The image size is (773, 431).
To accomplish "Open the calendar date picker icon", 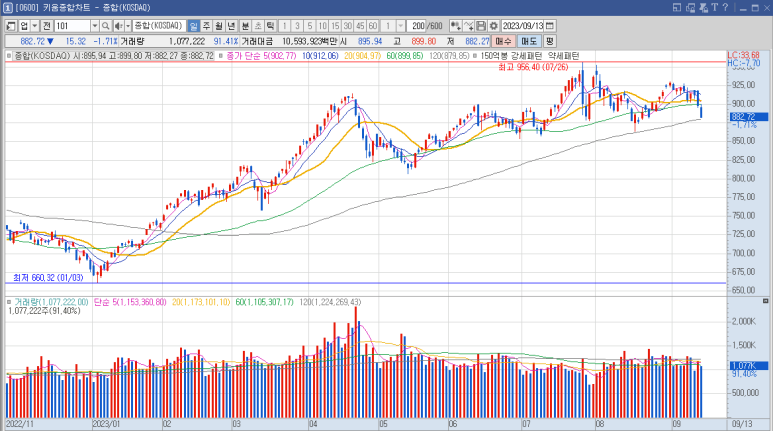I will [x=549, y=25].
